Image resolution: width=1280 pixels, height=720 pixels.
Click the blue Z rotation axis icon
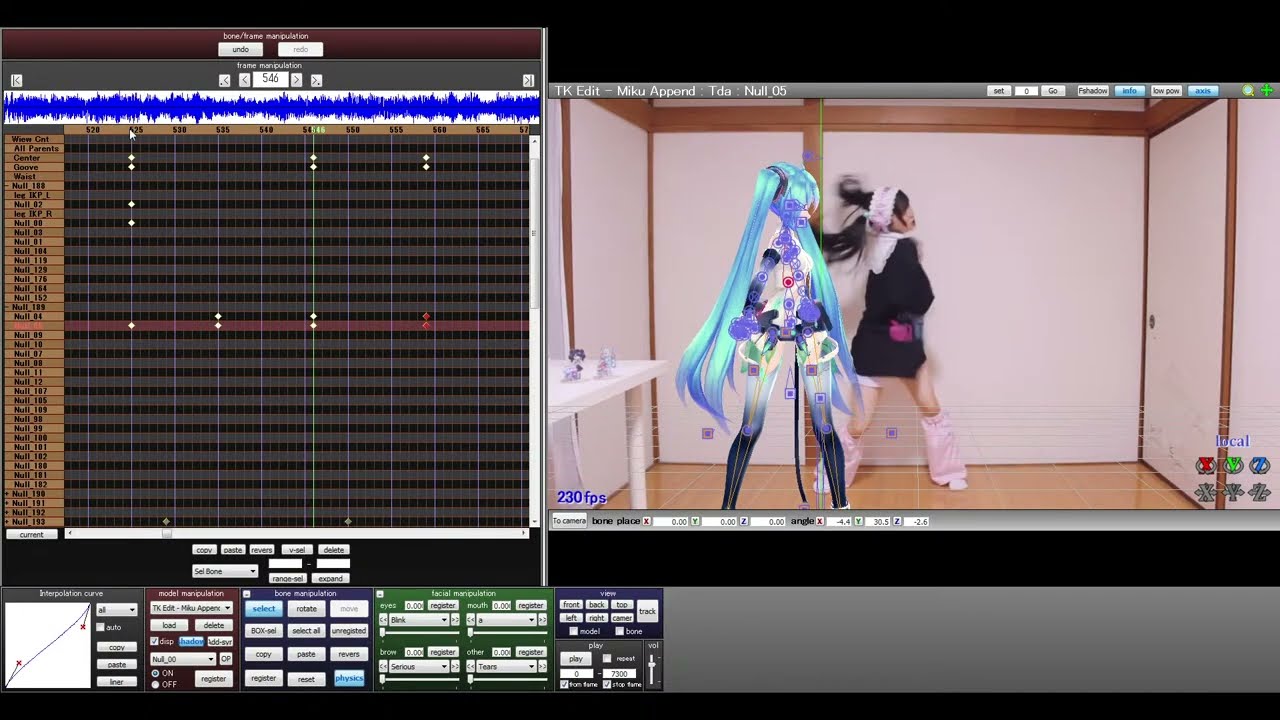tap(1260, 466)
